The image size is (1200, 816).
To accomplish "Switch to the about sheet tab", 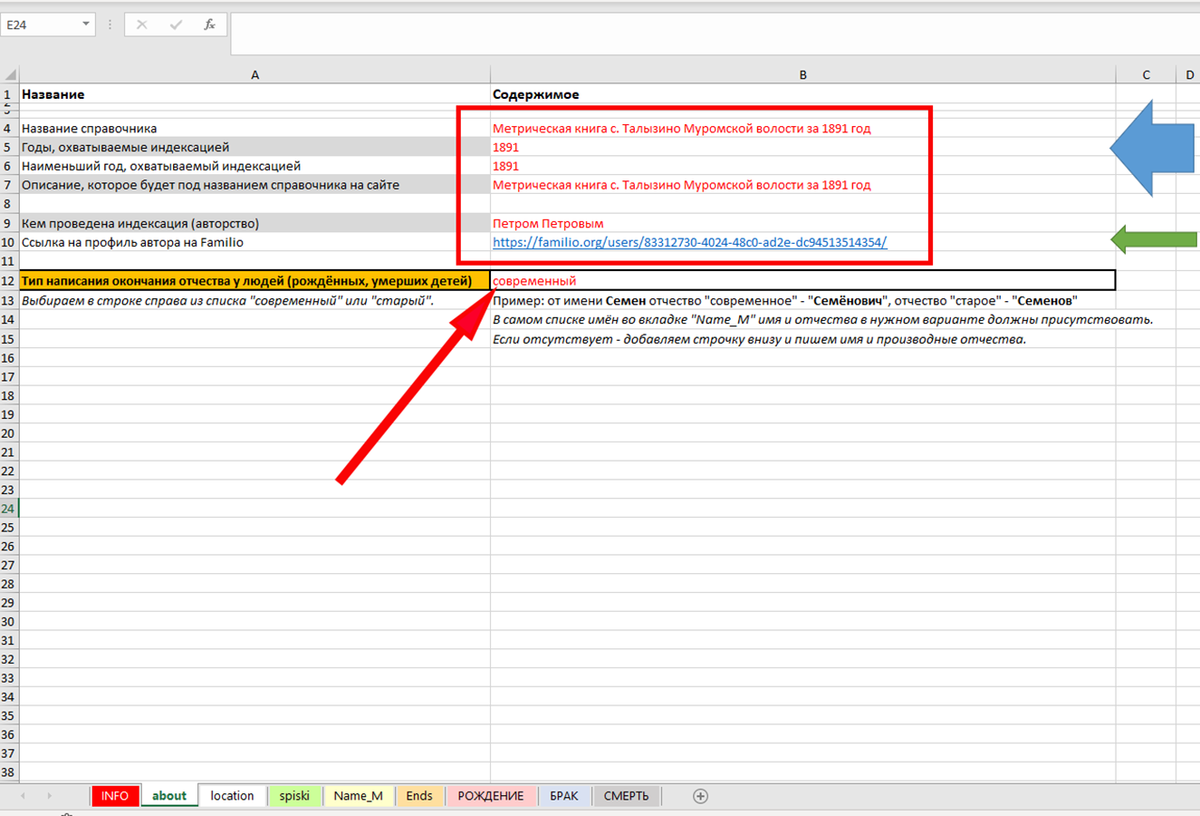I will [x=169, y=796].
